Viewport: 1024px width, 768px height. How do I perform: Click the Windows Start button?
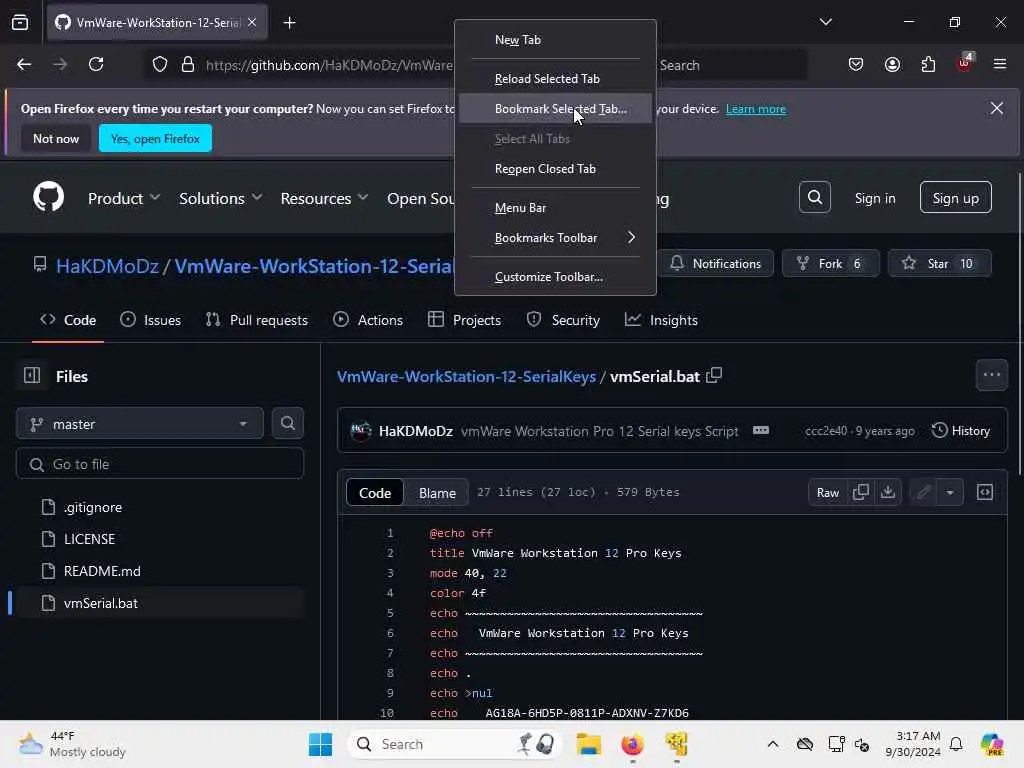click(x=320, y=744)
